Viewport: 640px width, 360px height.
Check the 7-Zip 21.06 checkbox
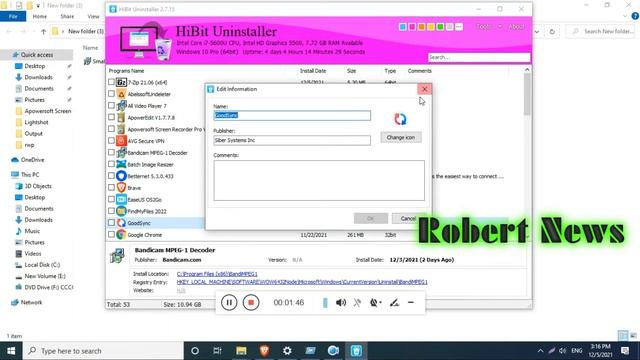(x=111, y=82)
